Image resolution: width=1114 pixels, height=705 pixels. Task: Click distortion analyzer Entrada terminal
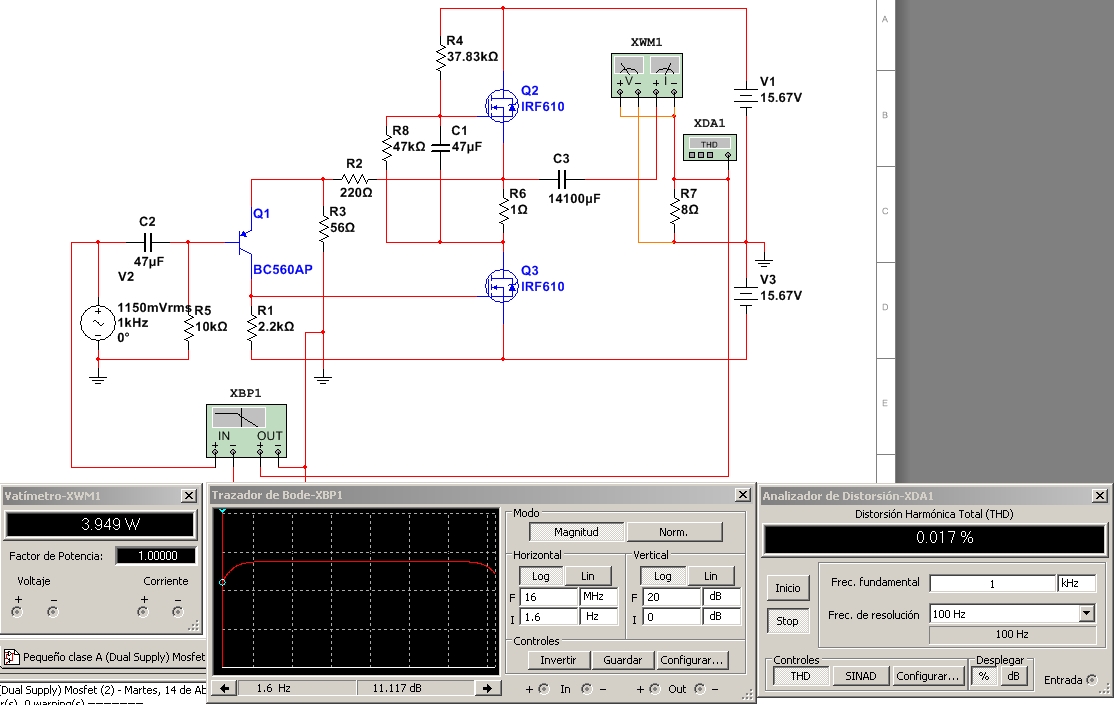1091,680
